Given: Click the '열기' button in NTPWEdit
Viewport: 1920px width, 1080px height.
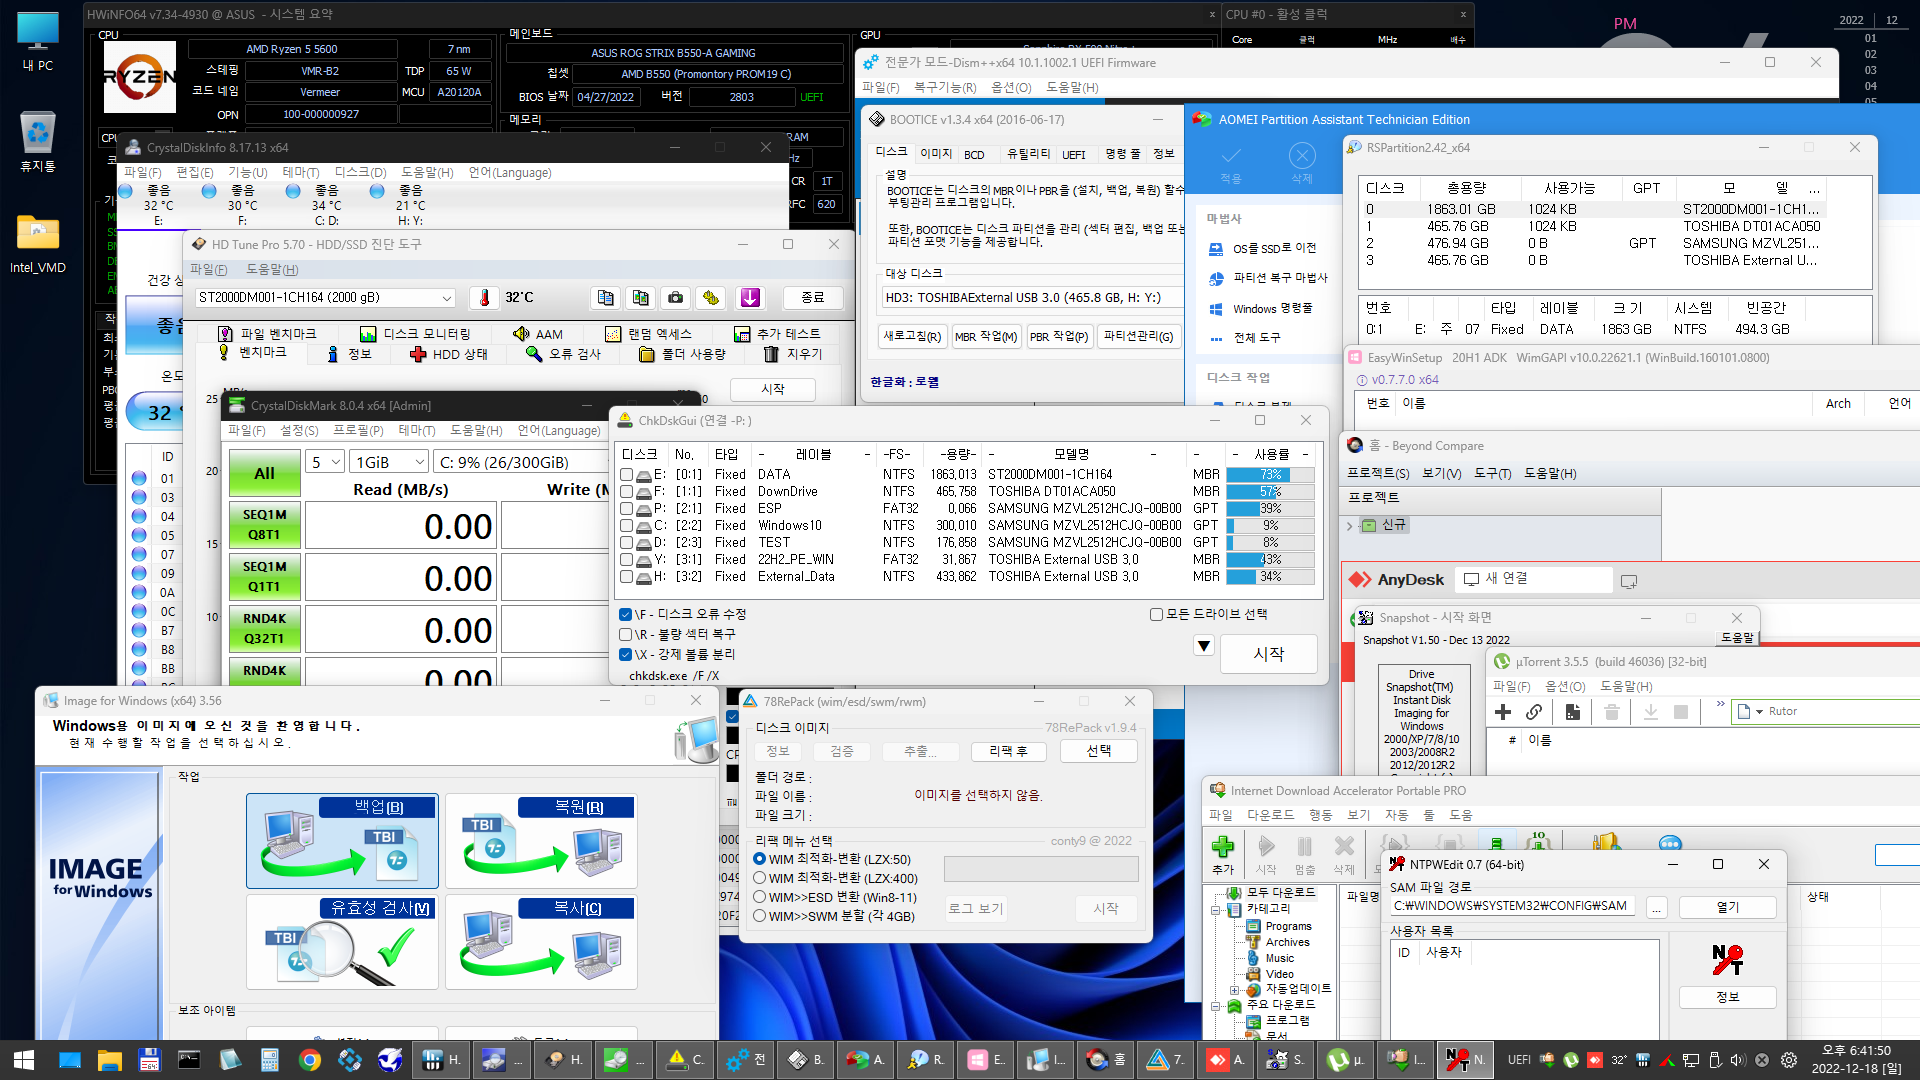Looking at the screenshot, I should [x=1727, y=907].
